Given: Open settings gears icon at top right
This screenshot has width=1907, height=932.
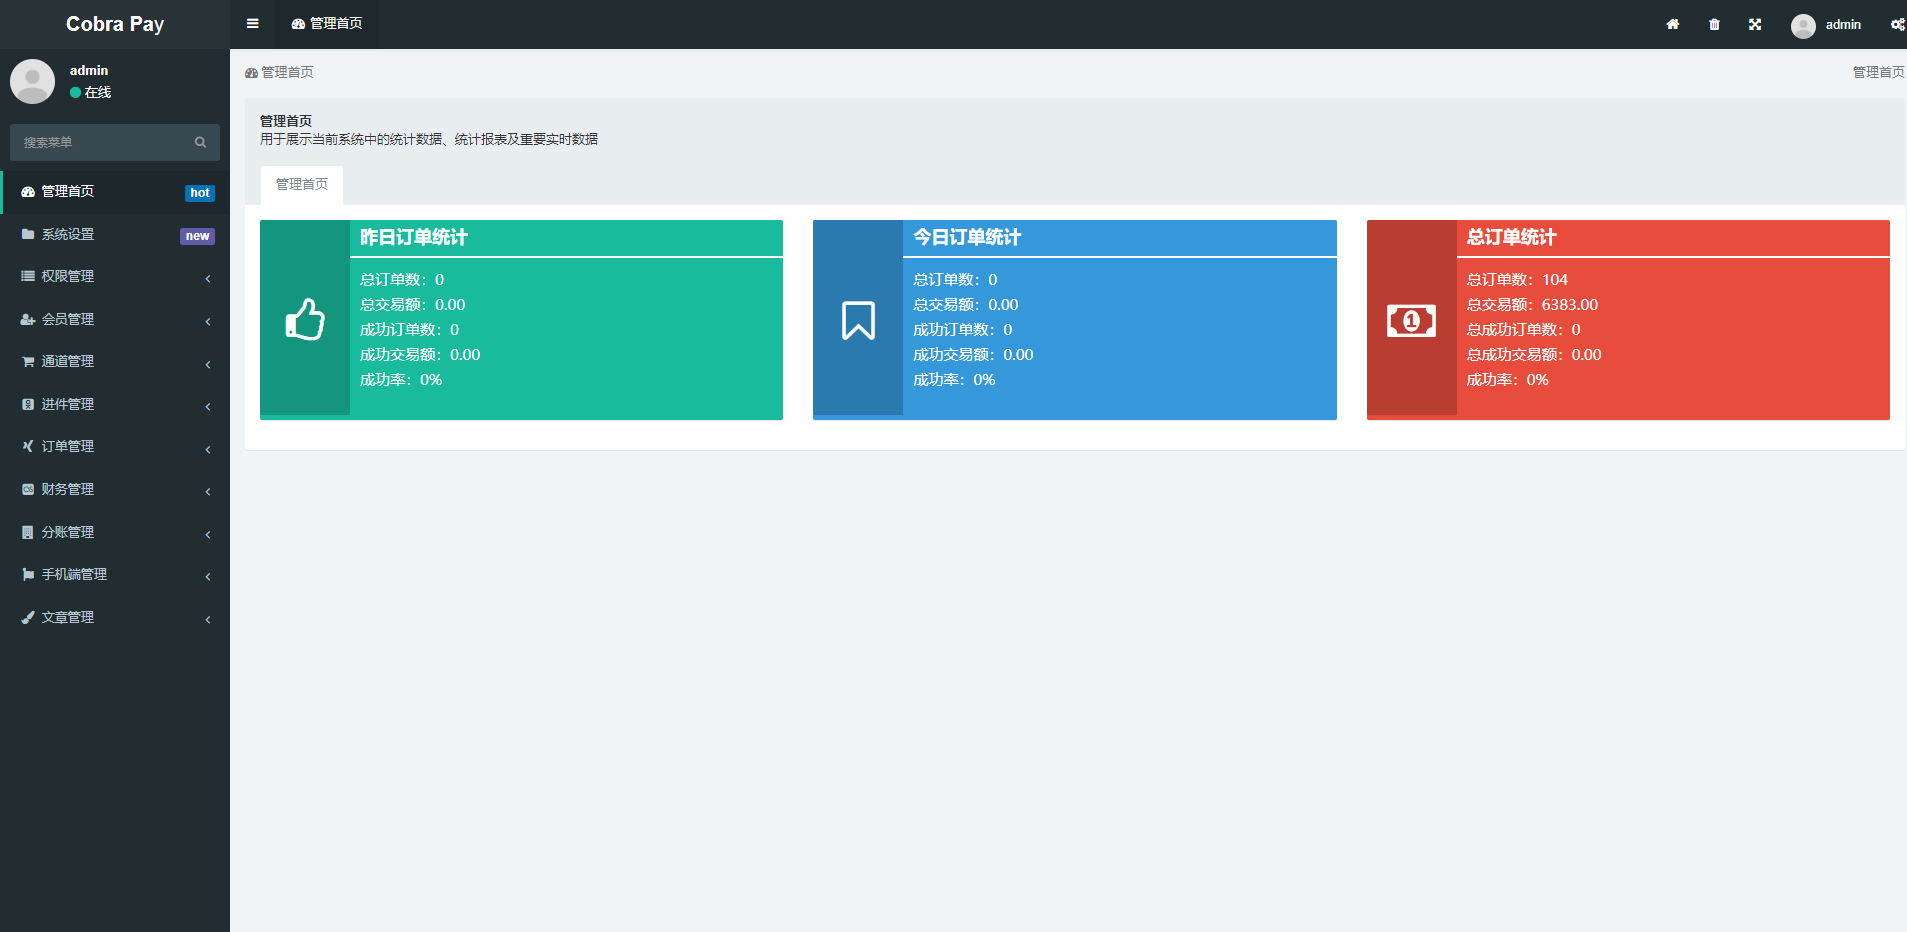Looking at the screenshot, I should click(x=1897, y=24).
